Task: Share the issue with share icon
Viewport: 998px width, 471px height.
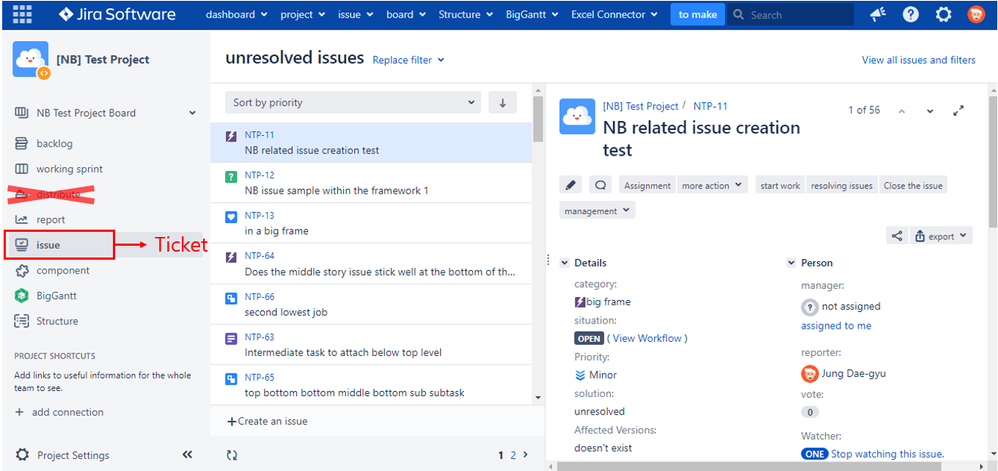Action: [x=897, y=236]
